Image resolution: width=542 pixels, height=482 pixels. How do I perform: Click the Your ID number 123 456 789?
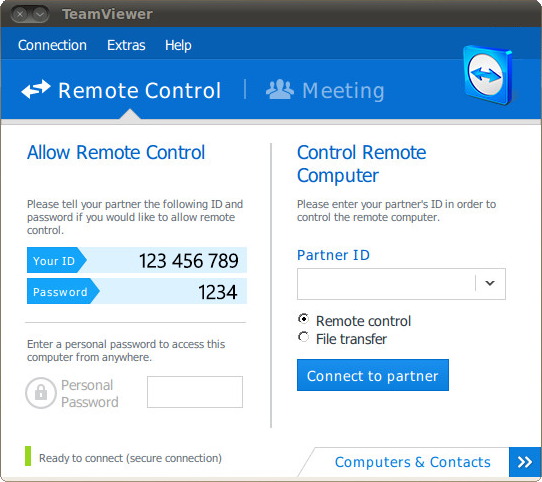[188, 261]
